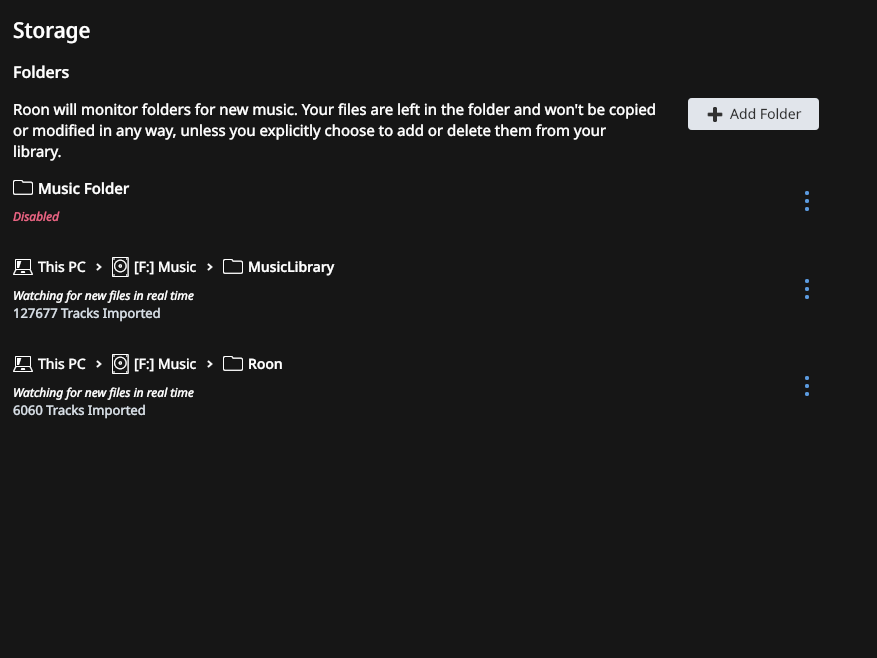The image size is (877, 658).
Task: Select the Roon folder label
Action: [x=265, y=364]
